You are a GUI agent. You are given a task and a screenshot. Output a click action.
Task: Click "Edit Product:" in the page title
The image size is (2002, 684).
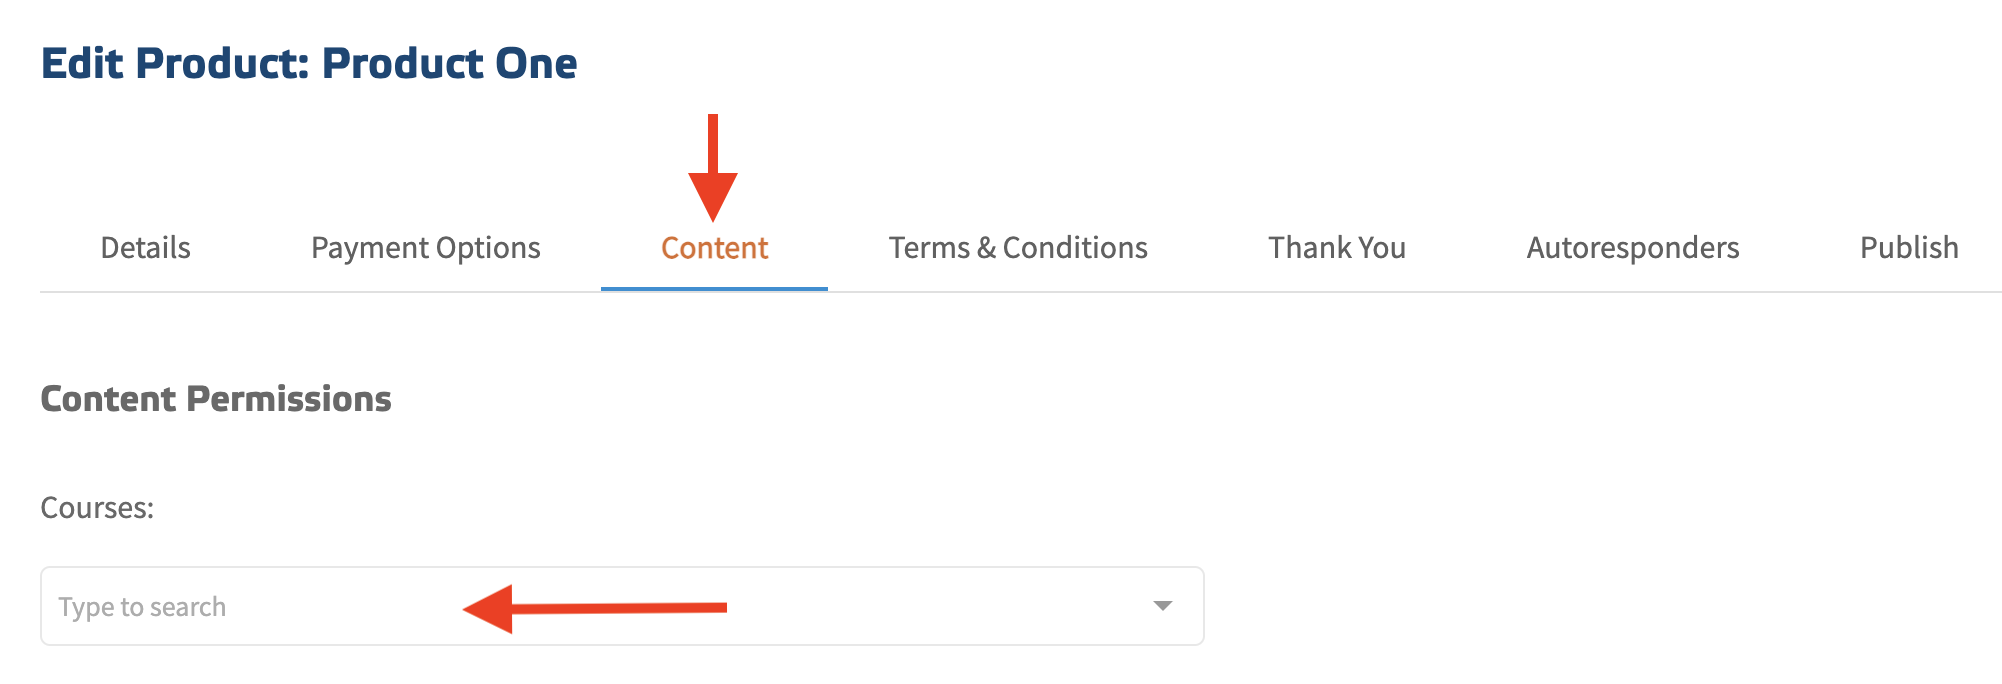pos(176,64)
